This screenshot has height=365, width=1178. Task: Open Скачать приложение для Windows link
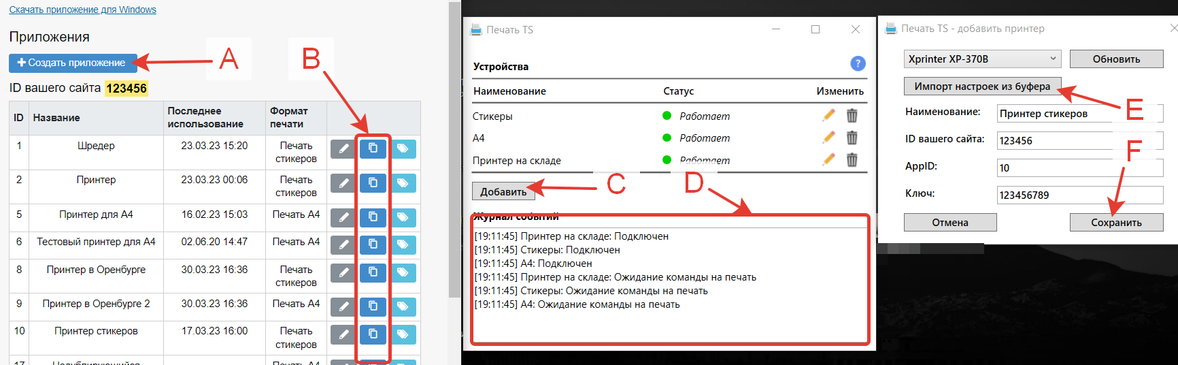point(83,11)
